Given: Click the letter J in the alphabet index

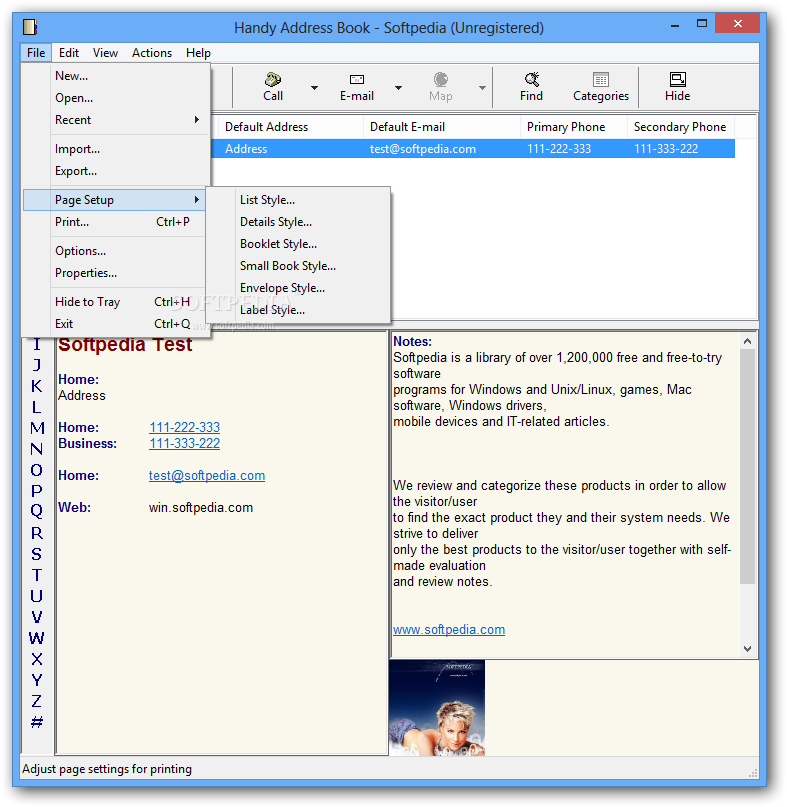Looking at the screenshot, I should pos(37,365).
